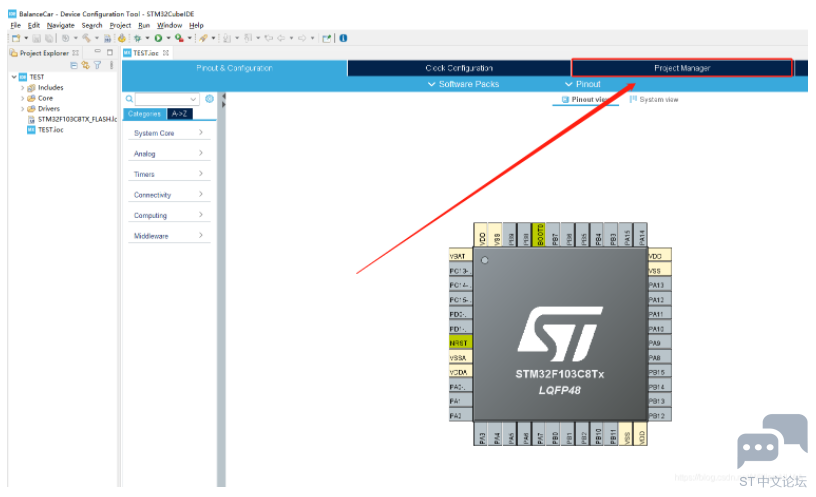The height and width of the screenshot is (497, 816).
Task: Open the File menu
Action: click(16, 26)
